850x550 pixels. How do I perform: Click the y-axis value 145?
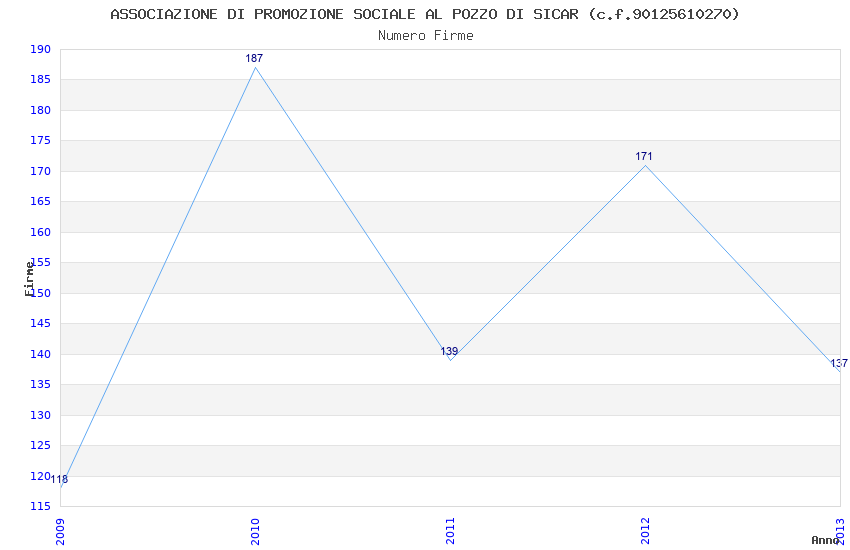point(40,323)
